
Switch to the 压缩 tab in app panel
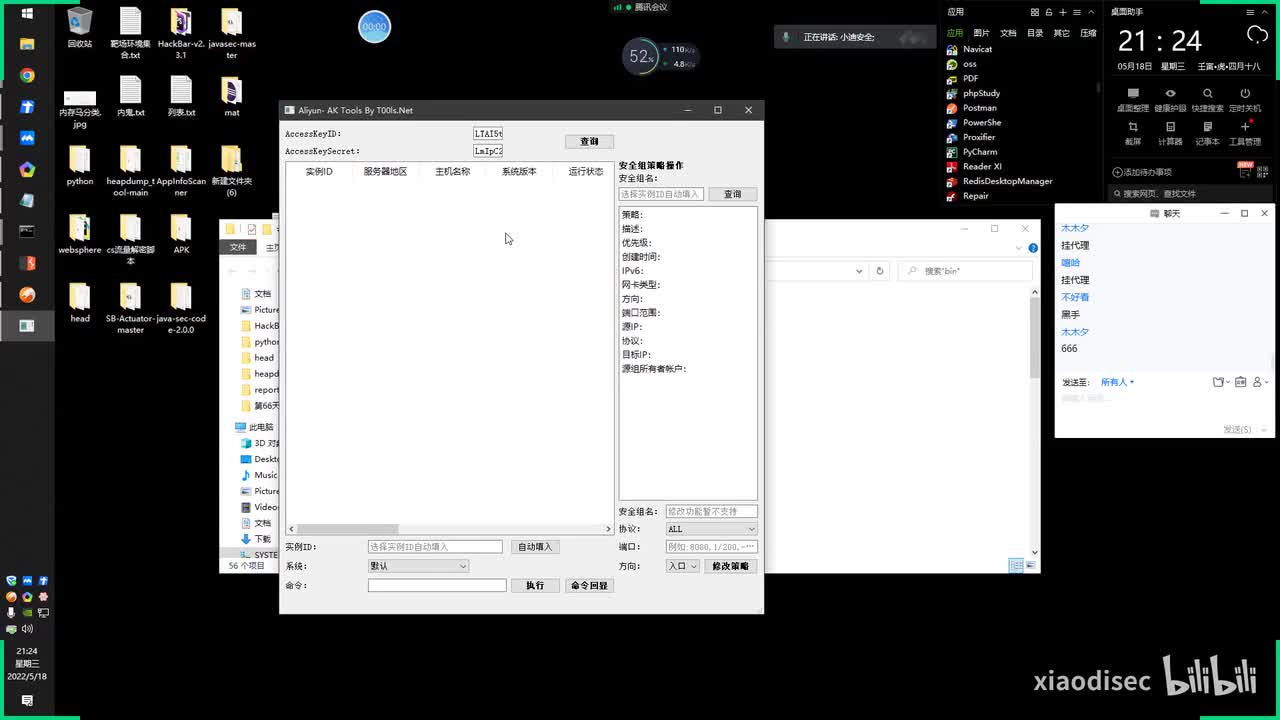point(1088,33)
